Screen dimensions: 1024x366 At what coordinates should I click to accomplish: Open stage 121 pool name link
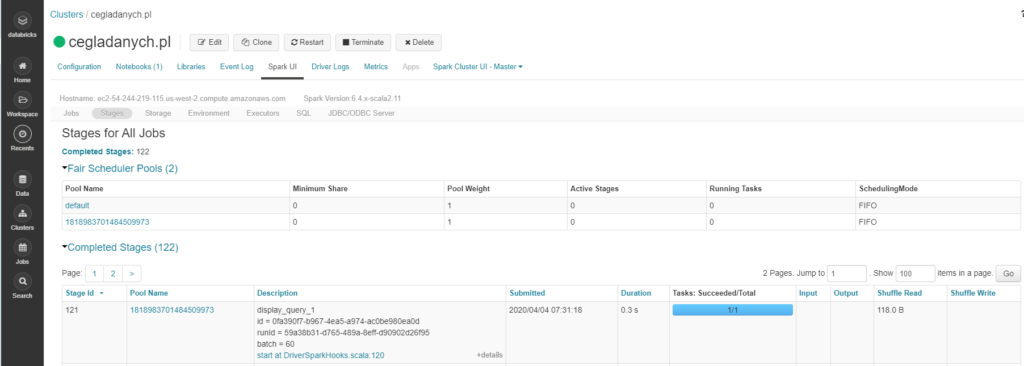pos(172,310)
